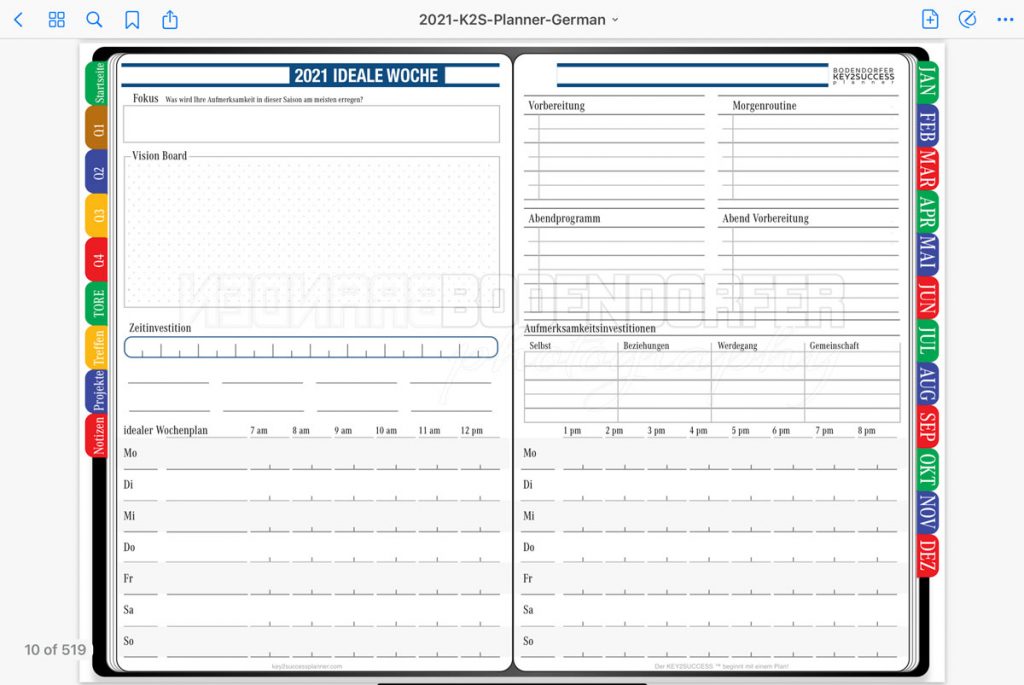Click the 12 pm time label

[x=472, y=431]
